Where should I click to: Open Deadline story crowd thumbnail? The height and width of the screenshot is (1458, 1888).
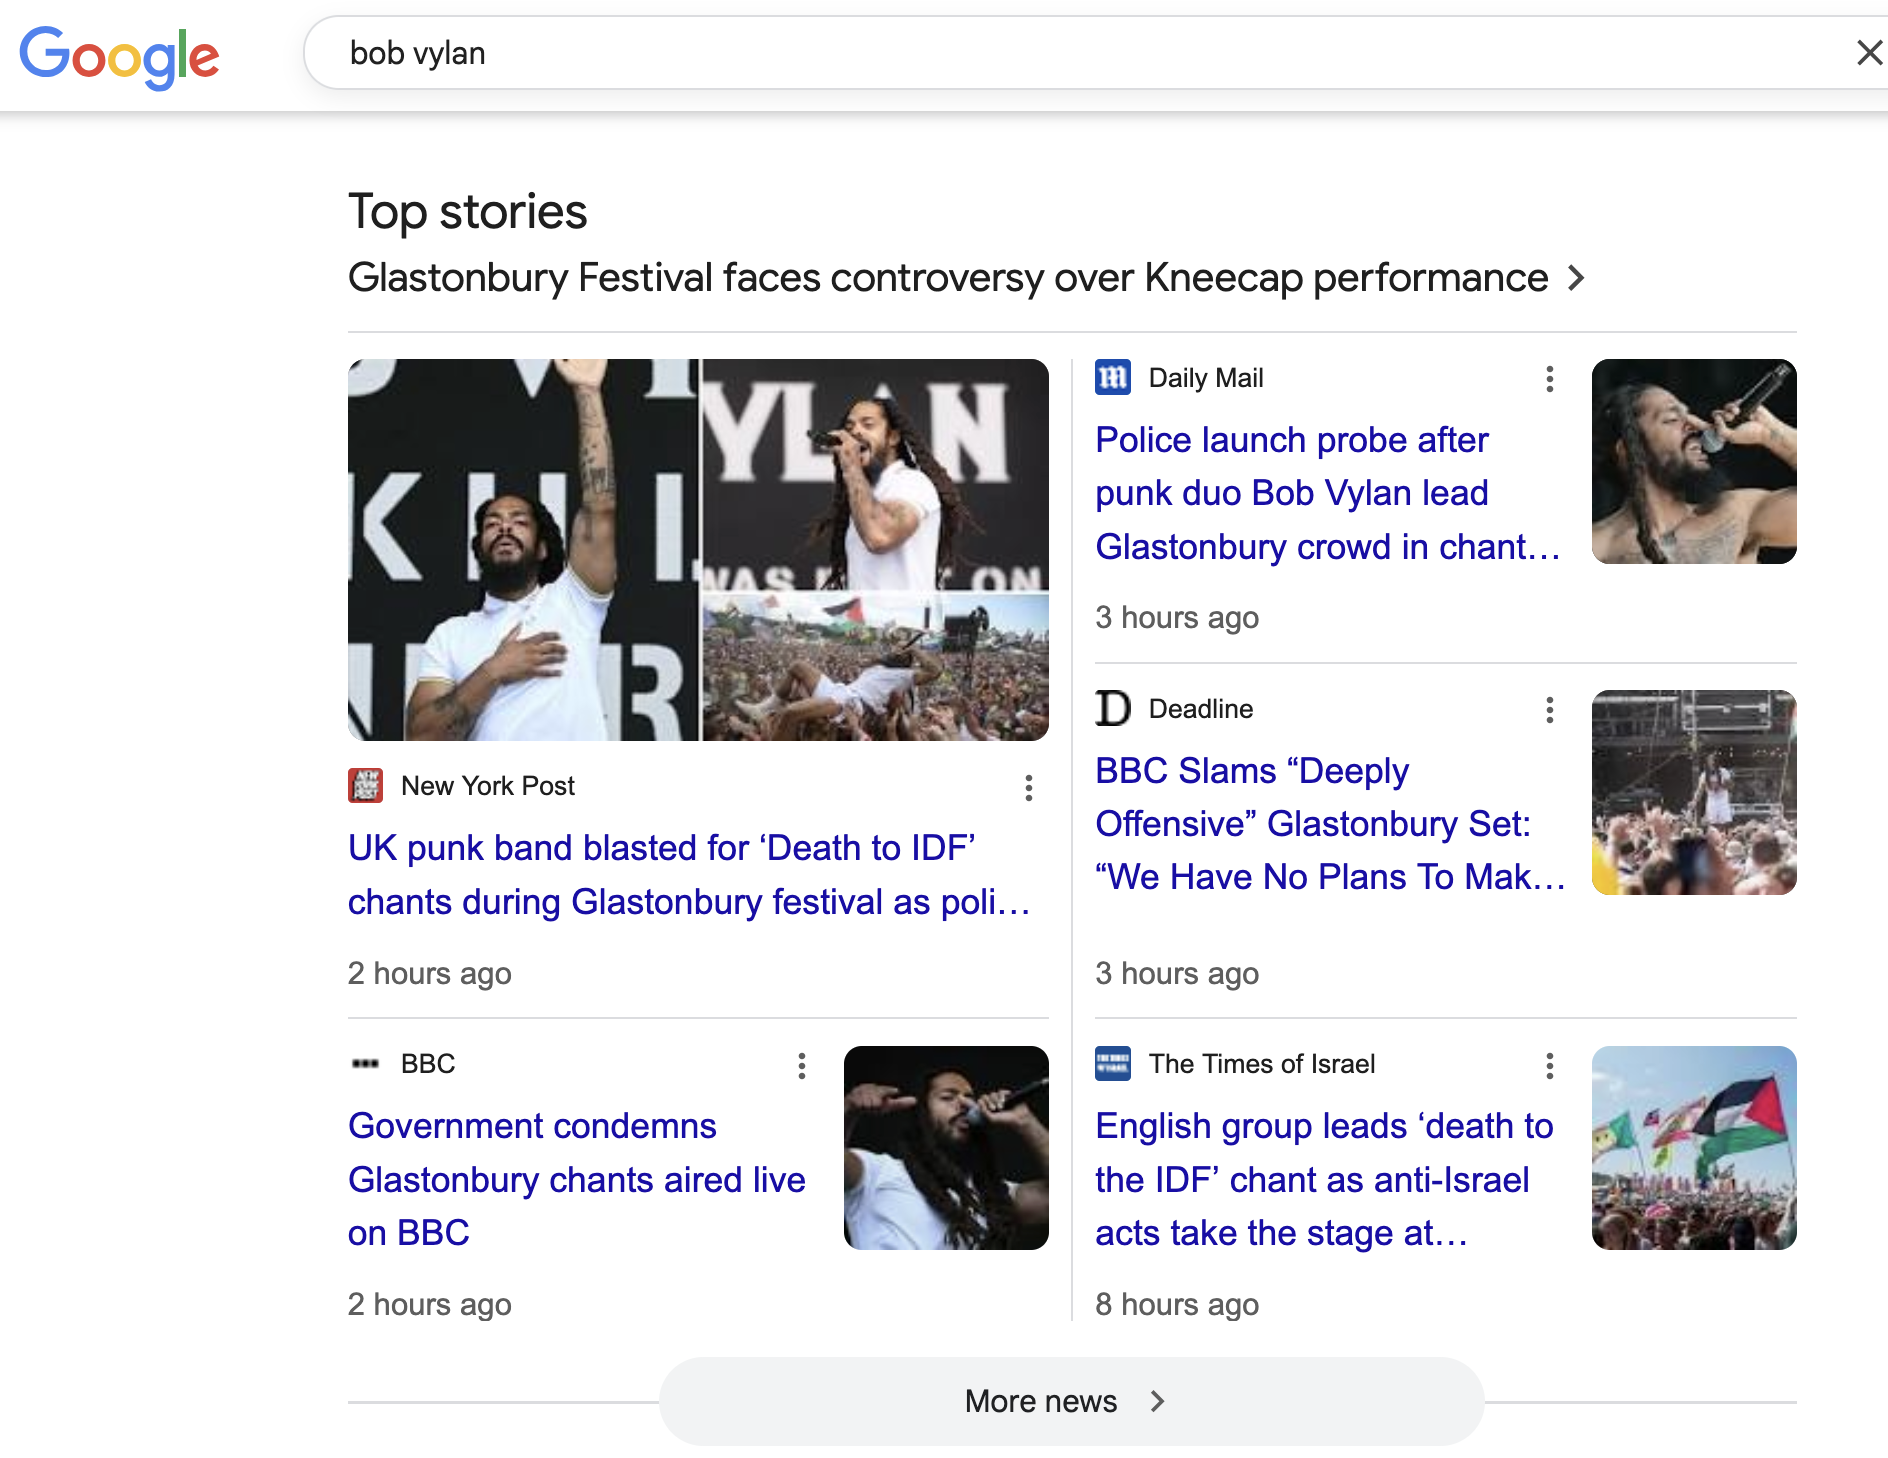click(x=1694, y=792)
